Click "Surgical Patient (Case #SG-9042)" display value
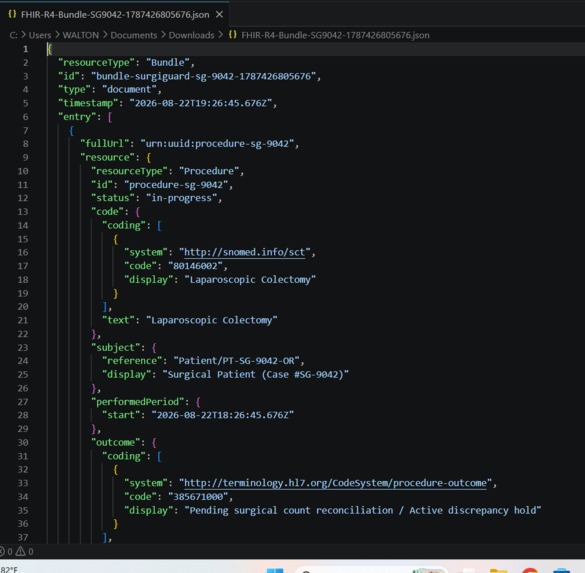Screen dimensions: 585x573 [x=256, y=374]
